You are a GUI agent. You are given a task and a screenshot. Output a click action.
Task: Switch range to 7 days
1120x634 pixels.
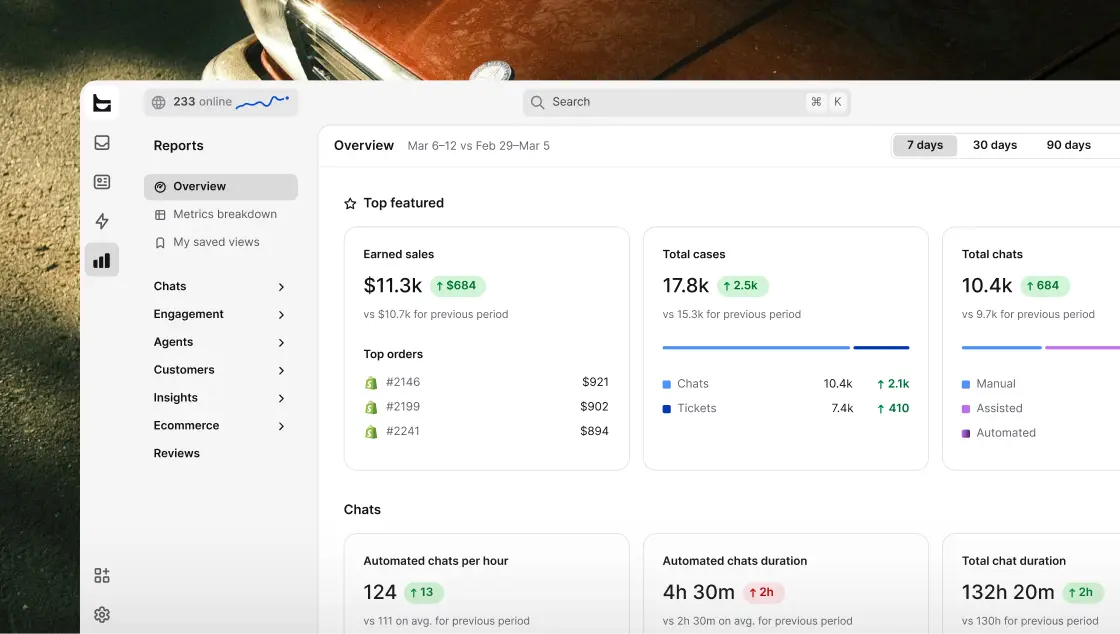925,145
